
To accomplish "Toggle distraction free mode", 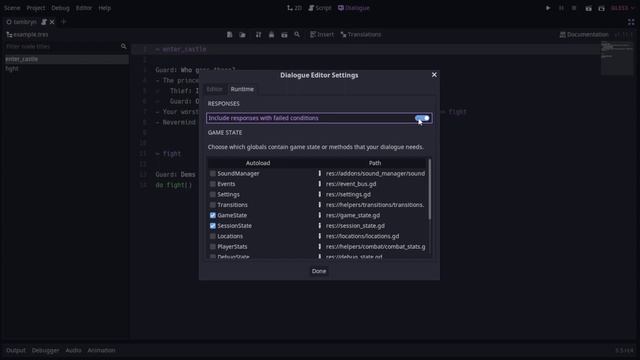I will [x=631, y=22].
